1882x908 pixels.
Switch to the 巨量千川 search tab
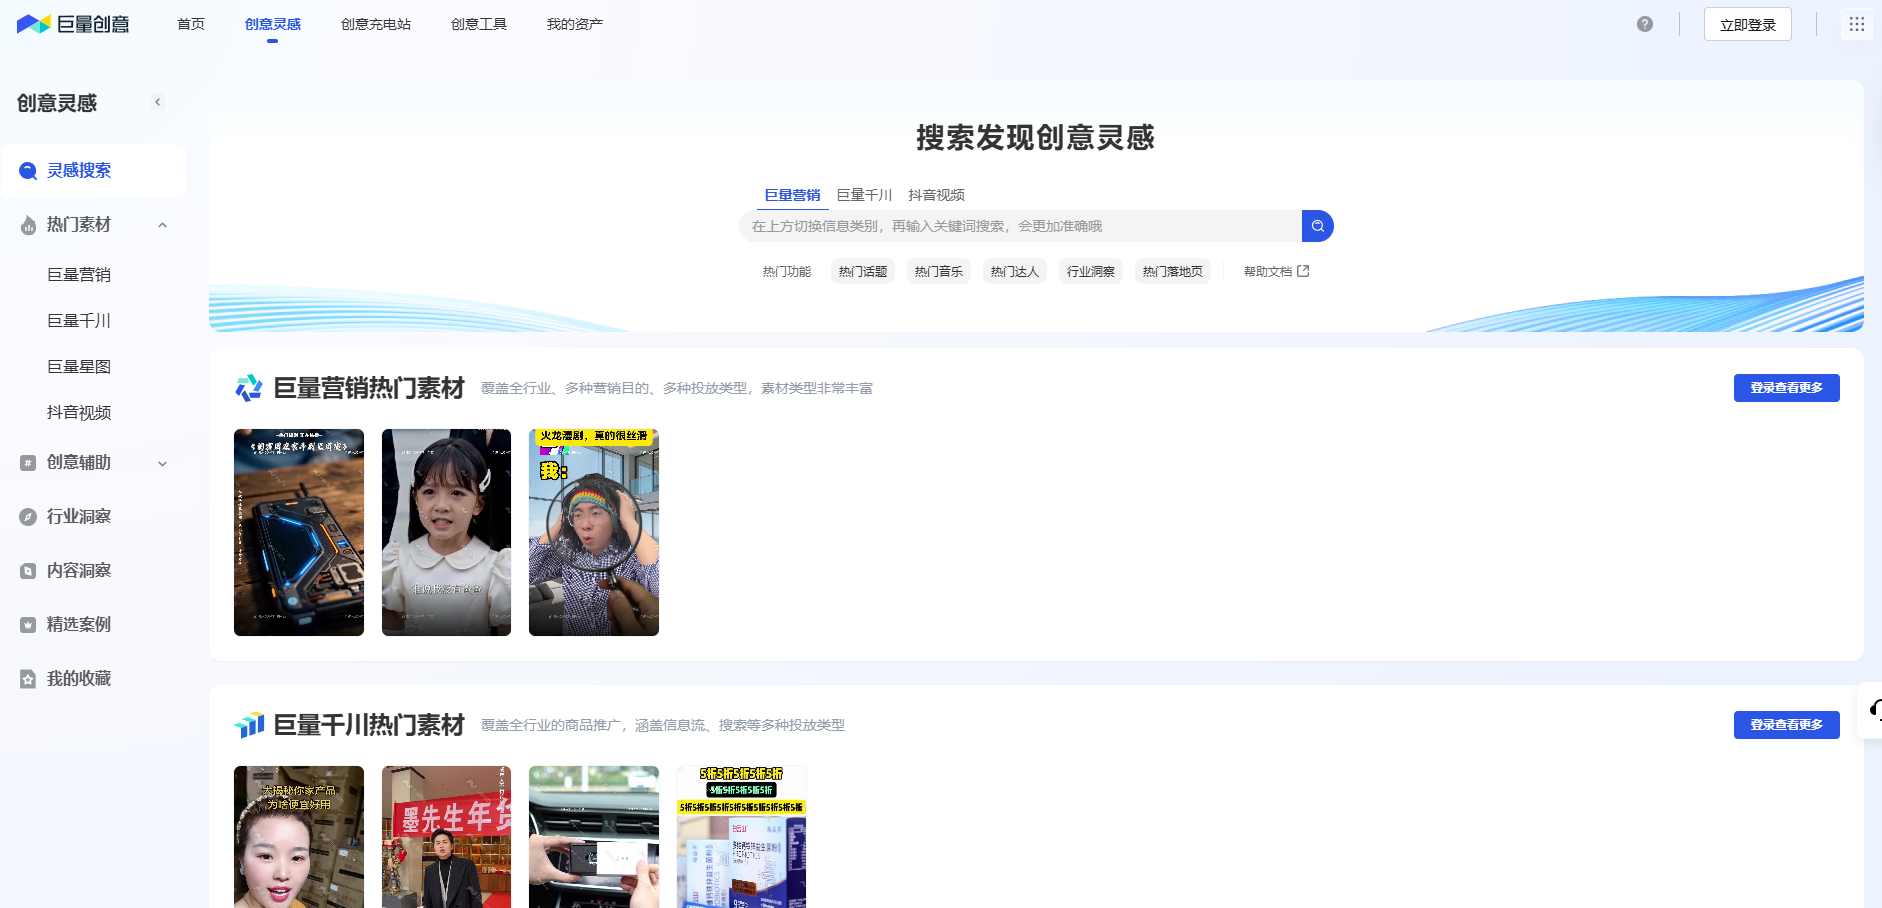pyautogui.click(x=865, y=195)
